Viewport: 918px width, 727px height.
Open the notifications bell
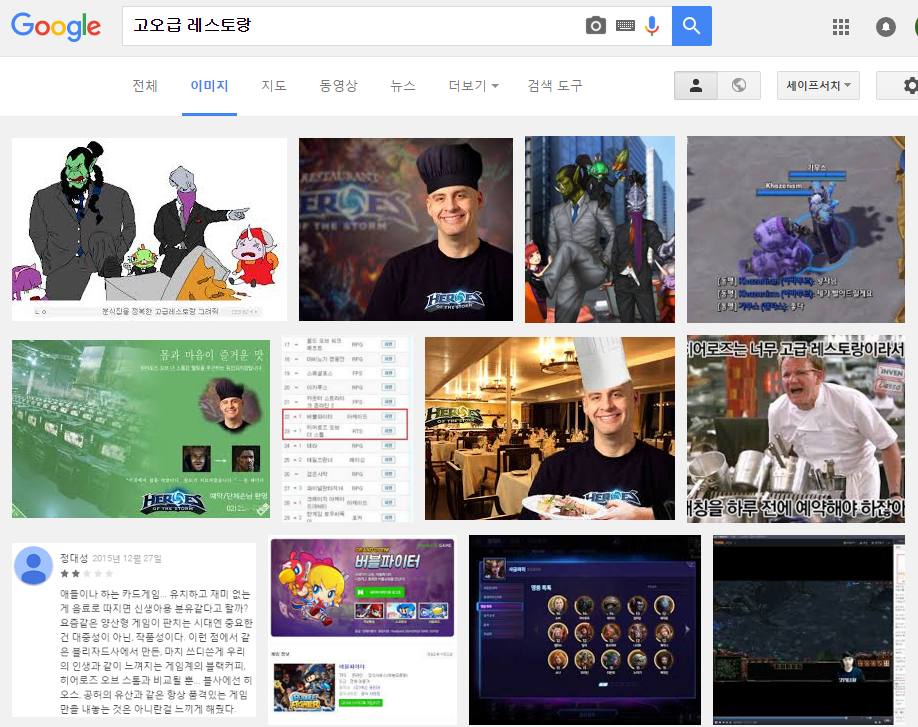coord(885,27)
